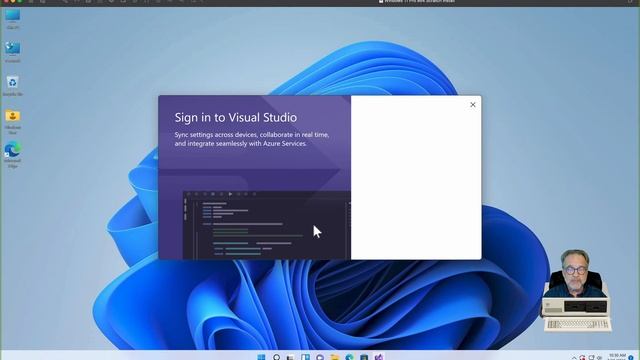This screenshot has height=360, width=640.
Task: Launch File Explorer from the taskbar
Action: (x=335, y=357)
